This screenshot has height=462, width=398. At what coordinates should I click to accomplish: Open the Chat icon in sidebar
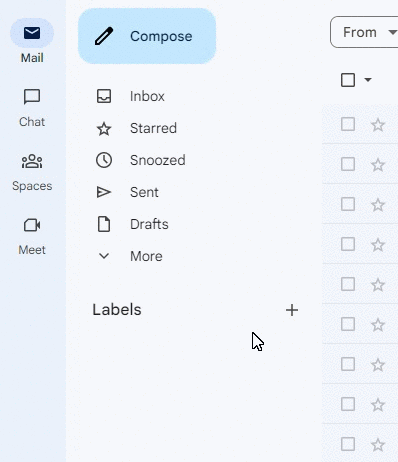[32, 97]
